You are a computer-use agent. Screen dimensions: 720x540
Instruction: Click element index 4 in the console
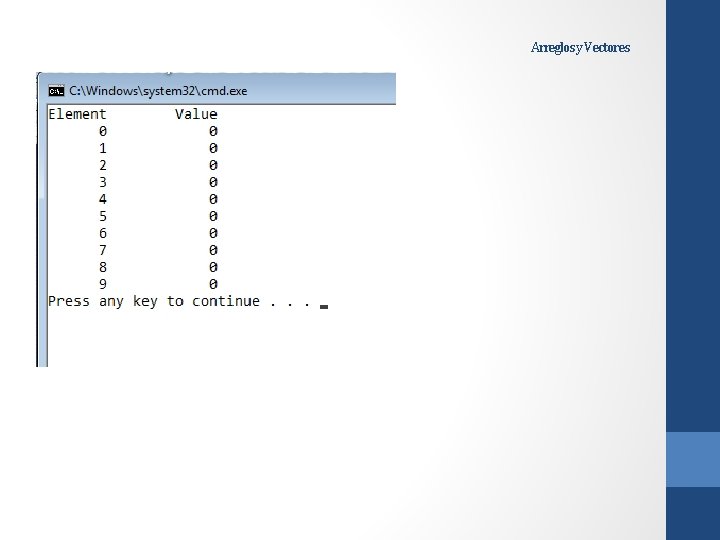tap(103, 199)
